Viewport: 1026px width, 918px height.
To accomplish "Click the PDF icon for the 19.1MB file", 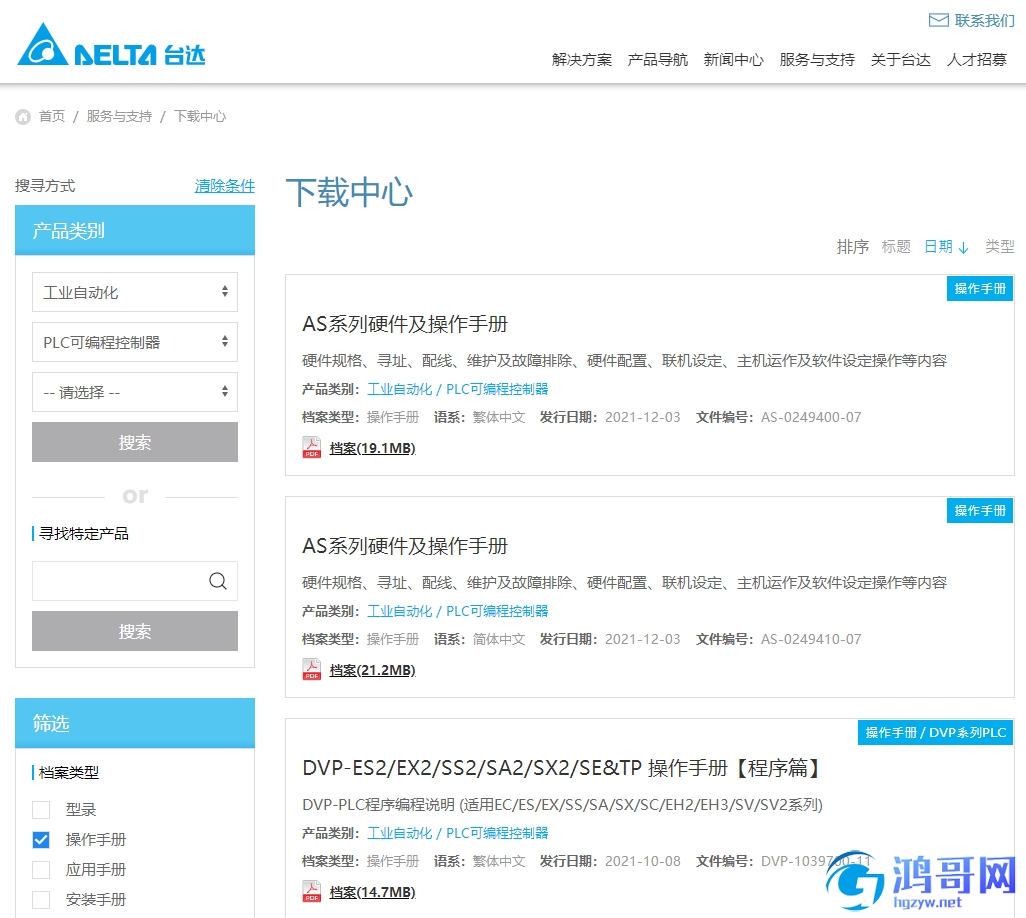I will point(311,448).
